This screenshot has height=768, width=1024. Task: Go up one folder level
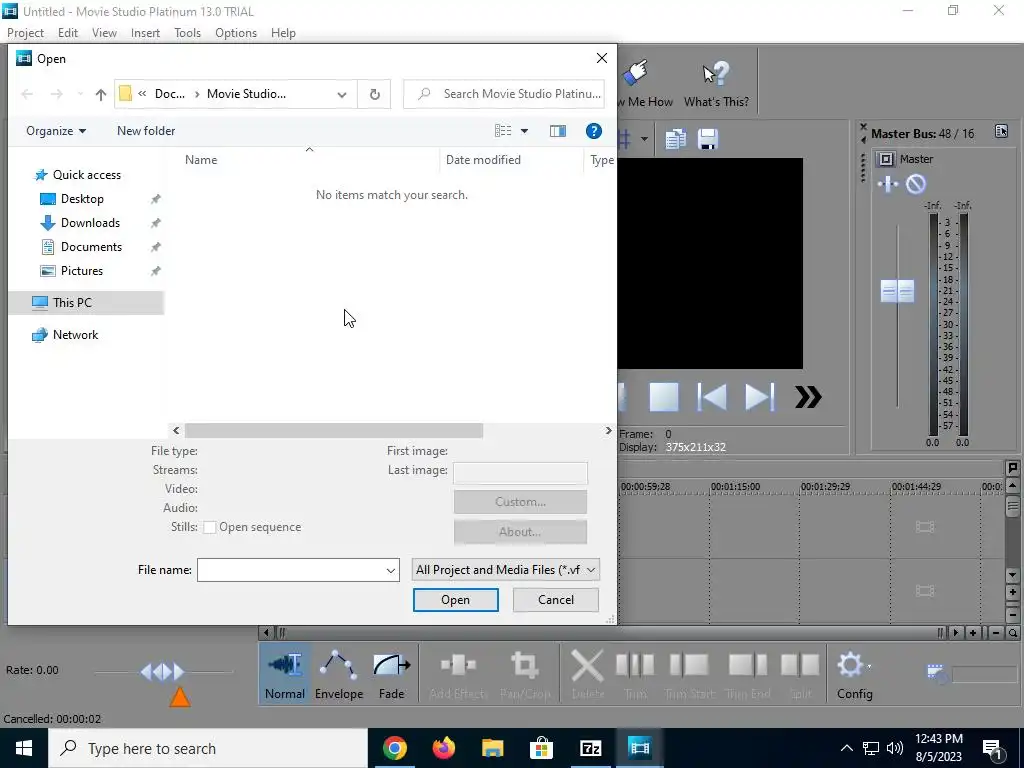[x=101, y=94]
